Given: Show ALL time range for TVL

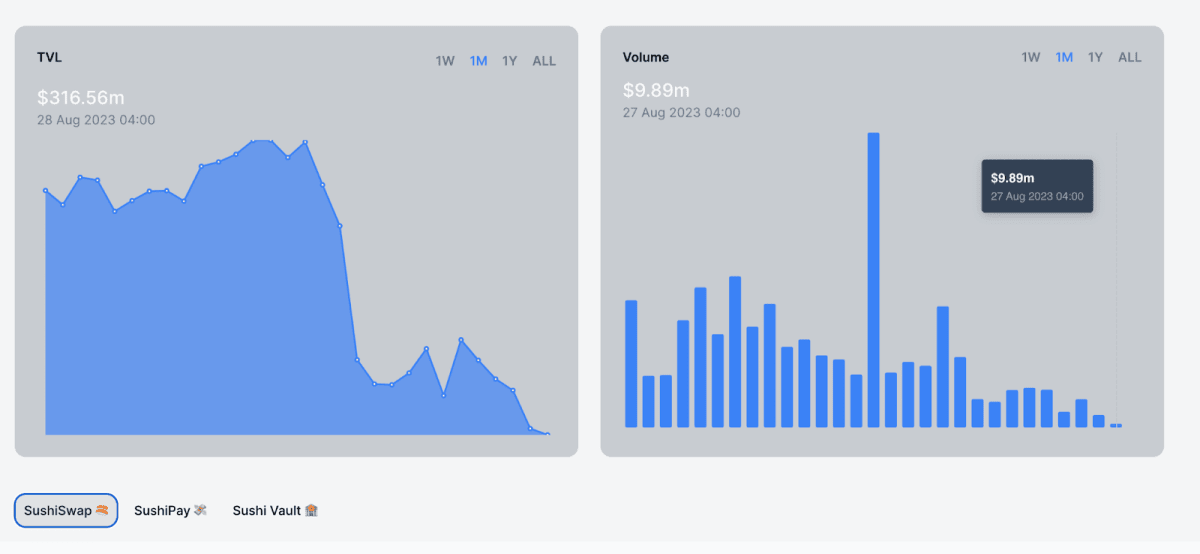Looking at the screenshot, I should point(544,61).
